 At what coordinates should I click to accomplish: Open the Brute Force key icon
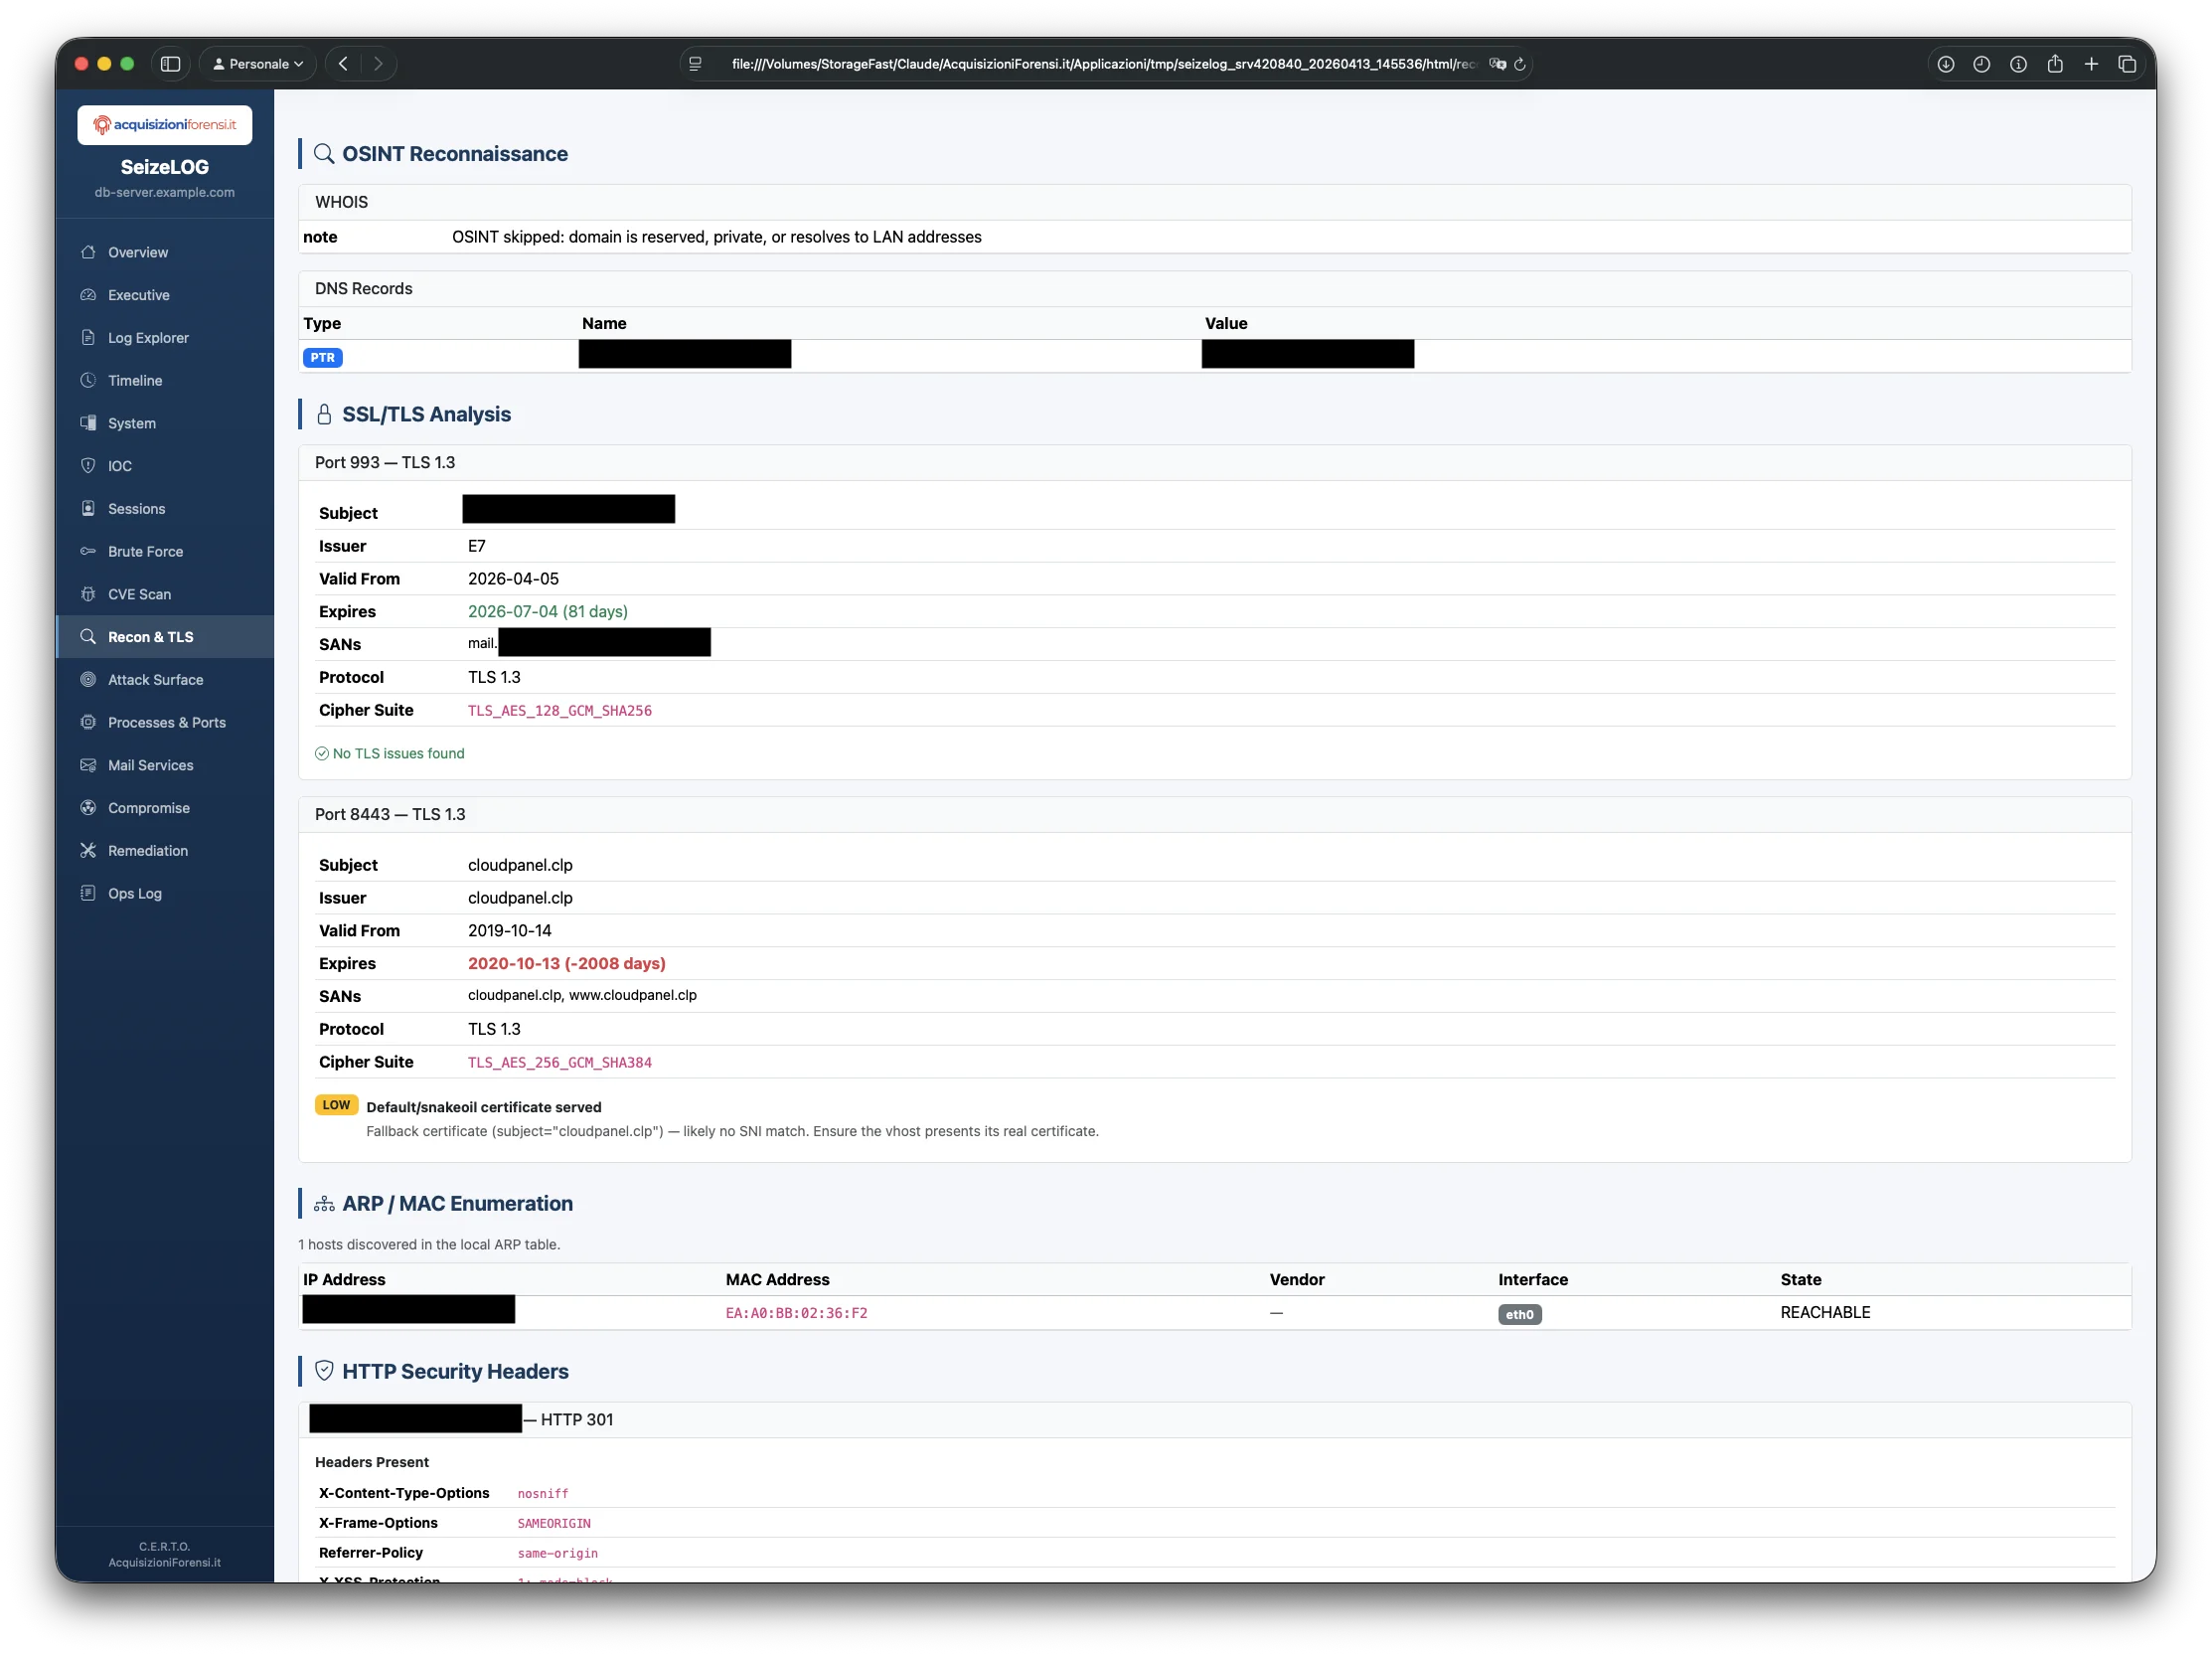(x=88, y=551)
